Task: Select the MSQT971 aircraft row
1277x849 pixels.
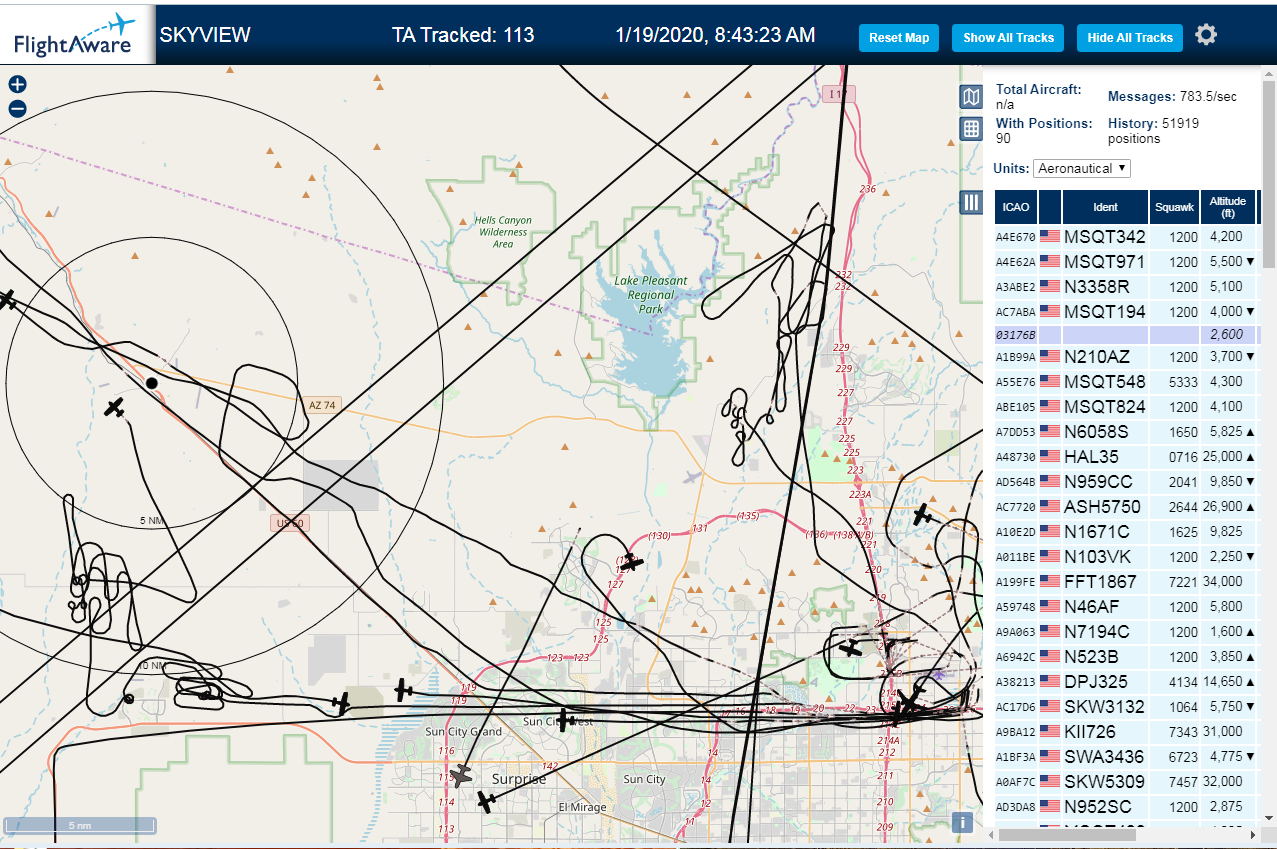Action: [x=1128, y=262]
